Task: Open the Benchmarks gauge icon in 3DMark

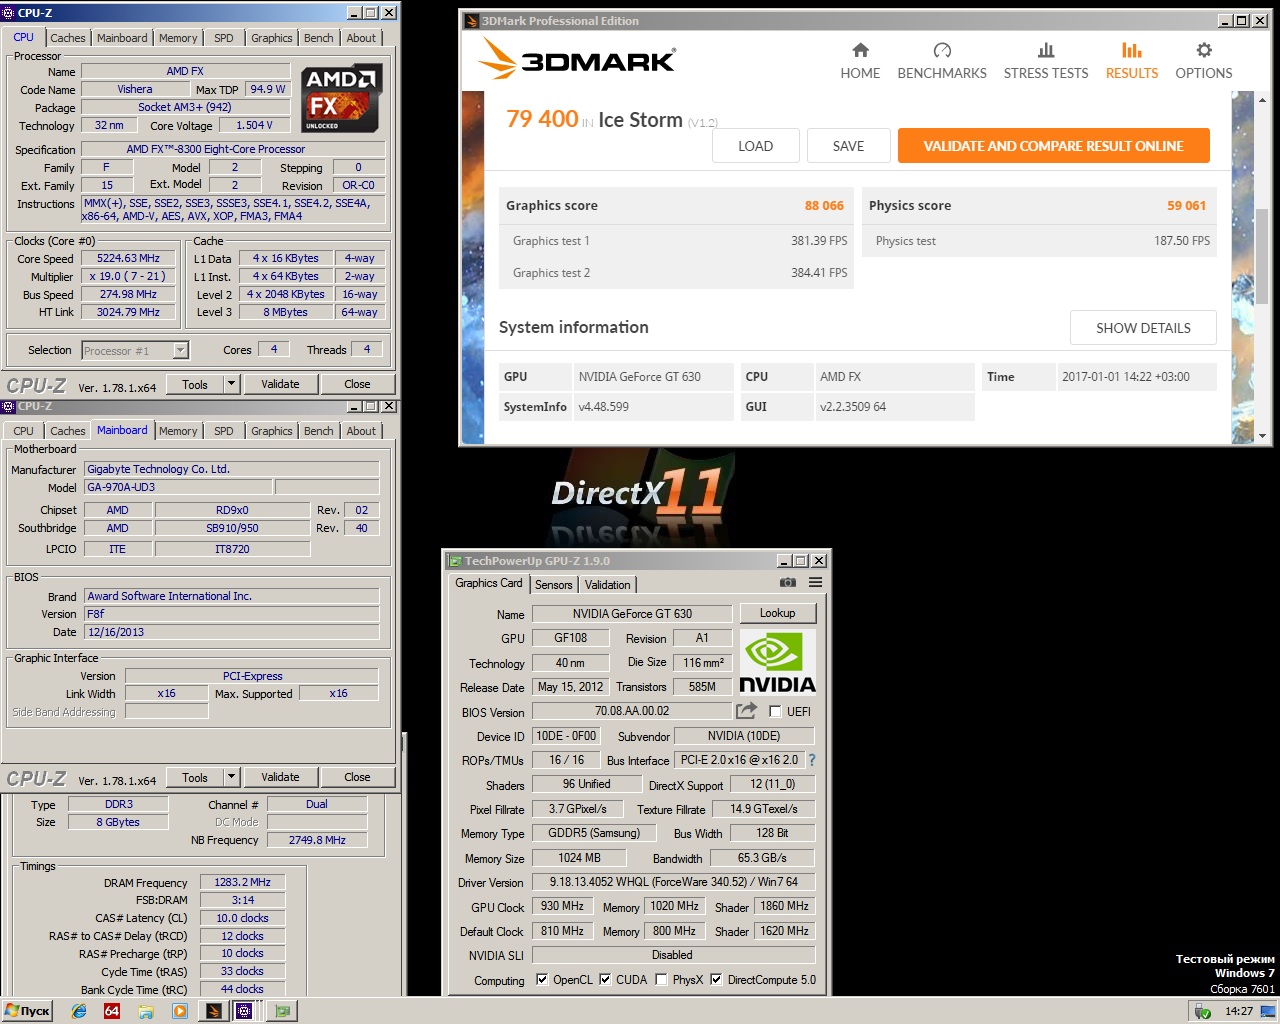Action: [x=942, y=50]
